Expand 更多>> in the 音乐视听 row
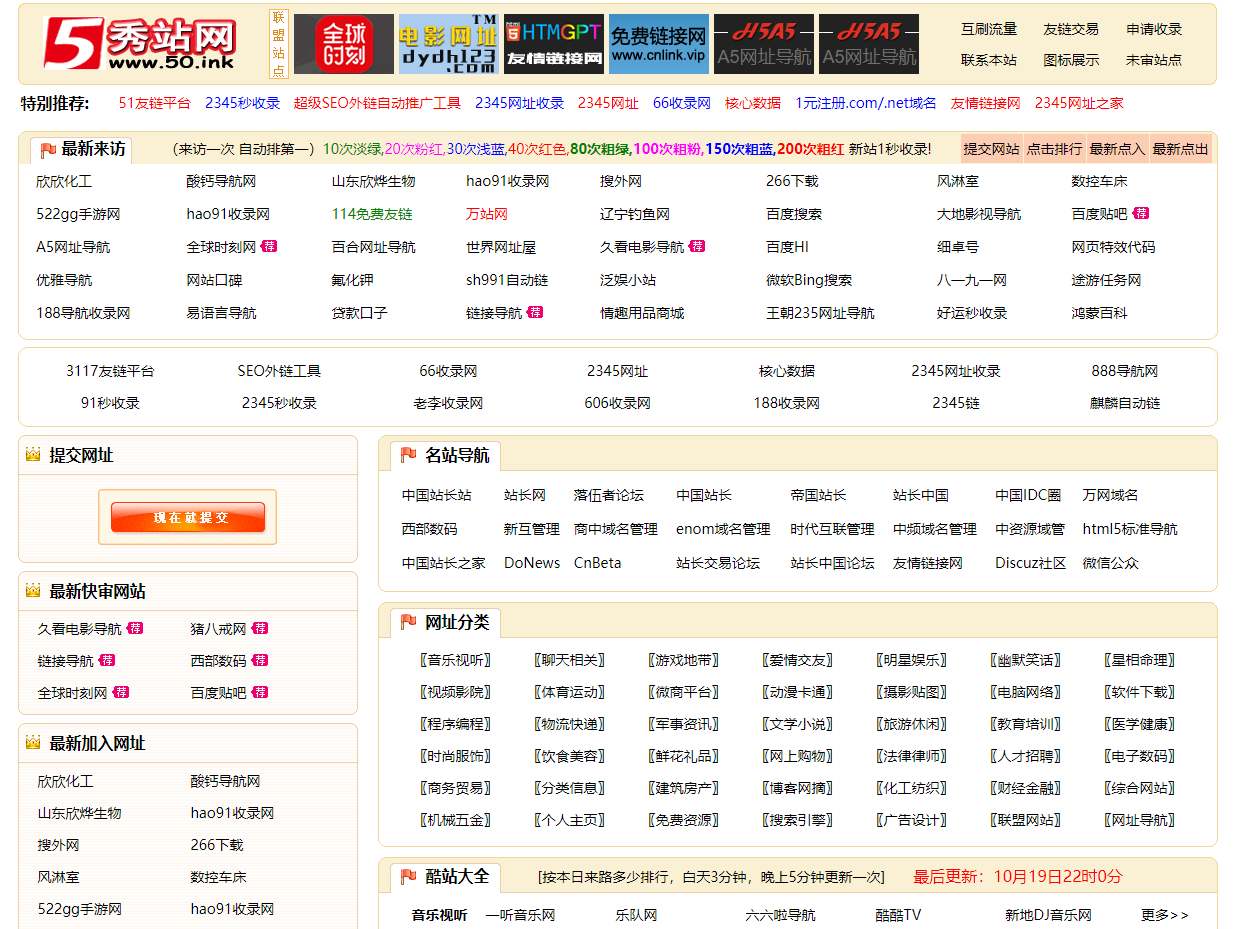The height and width of the screenshot is (929, 1236). point(1164,915)
